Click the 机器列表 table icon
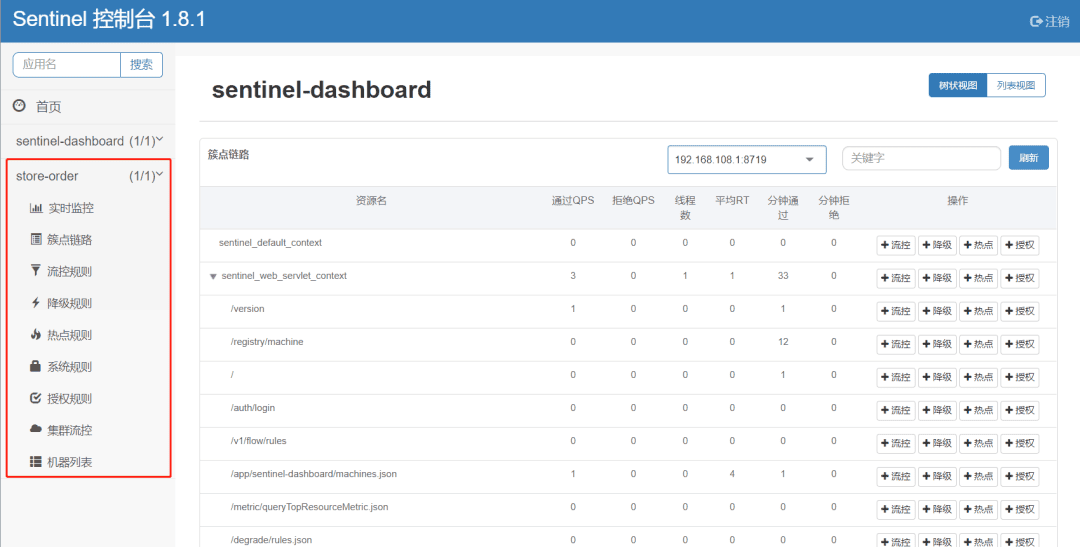The image size is (1080, 547). (37, 462)
